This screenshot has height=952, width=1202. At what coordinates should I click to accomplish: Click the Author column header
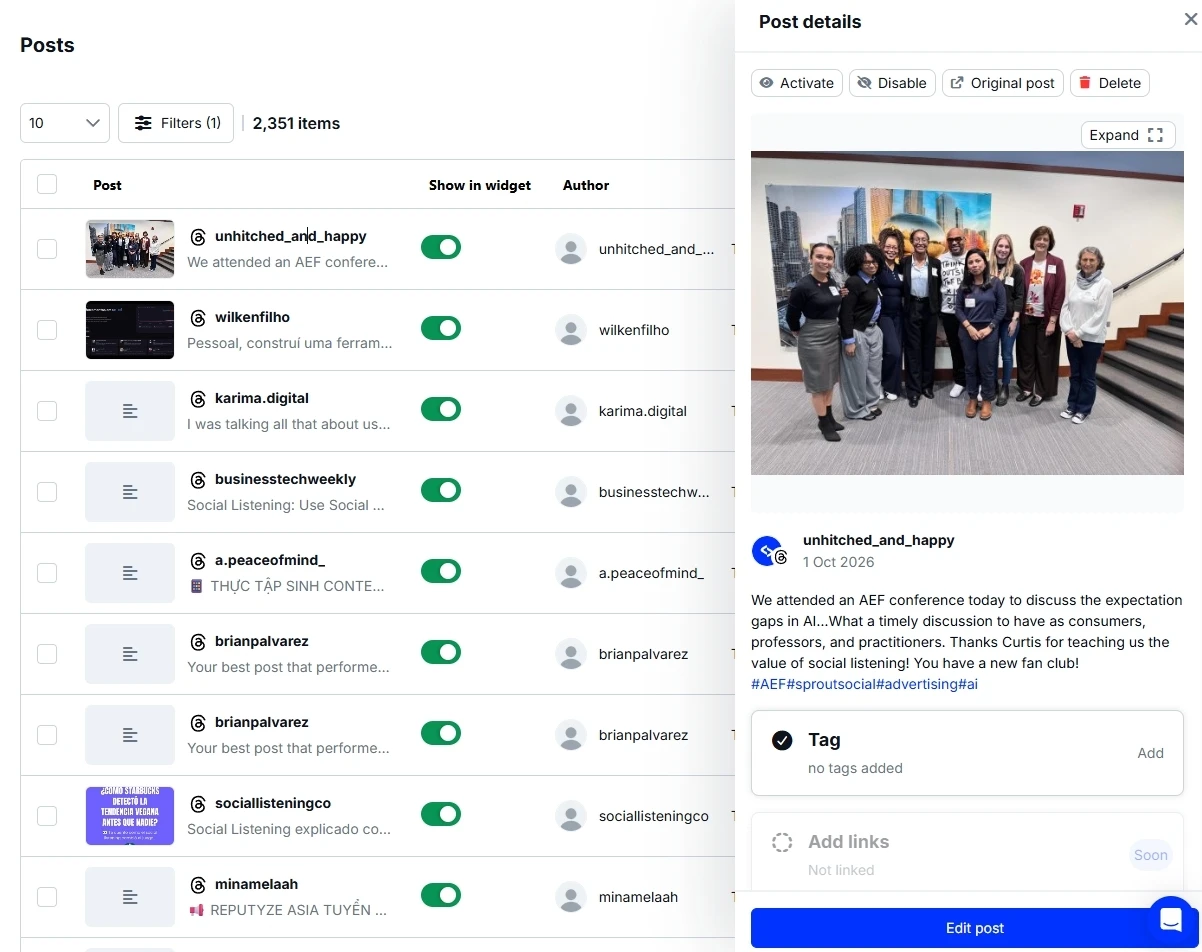(586, 185)
